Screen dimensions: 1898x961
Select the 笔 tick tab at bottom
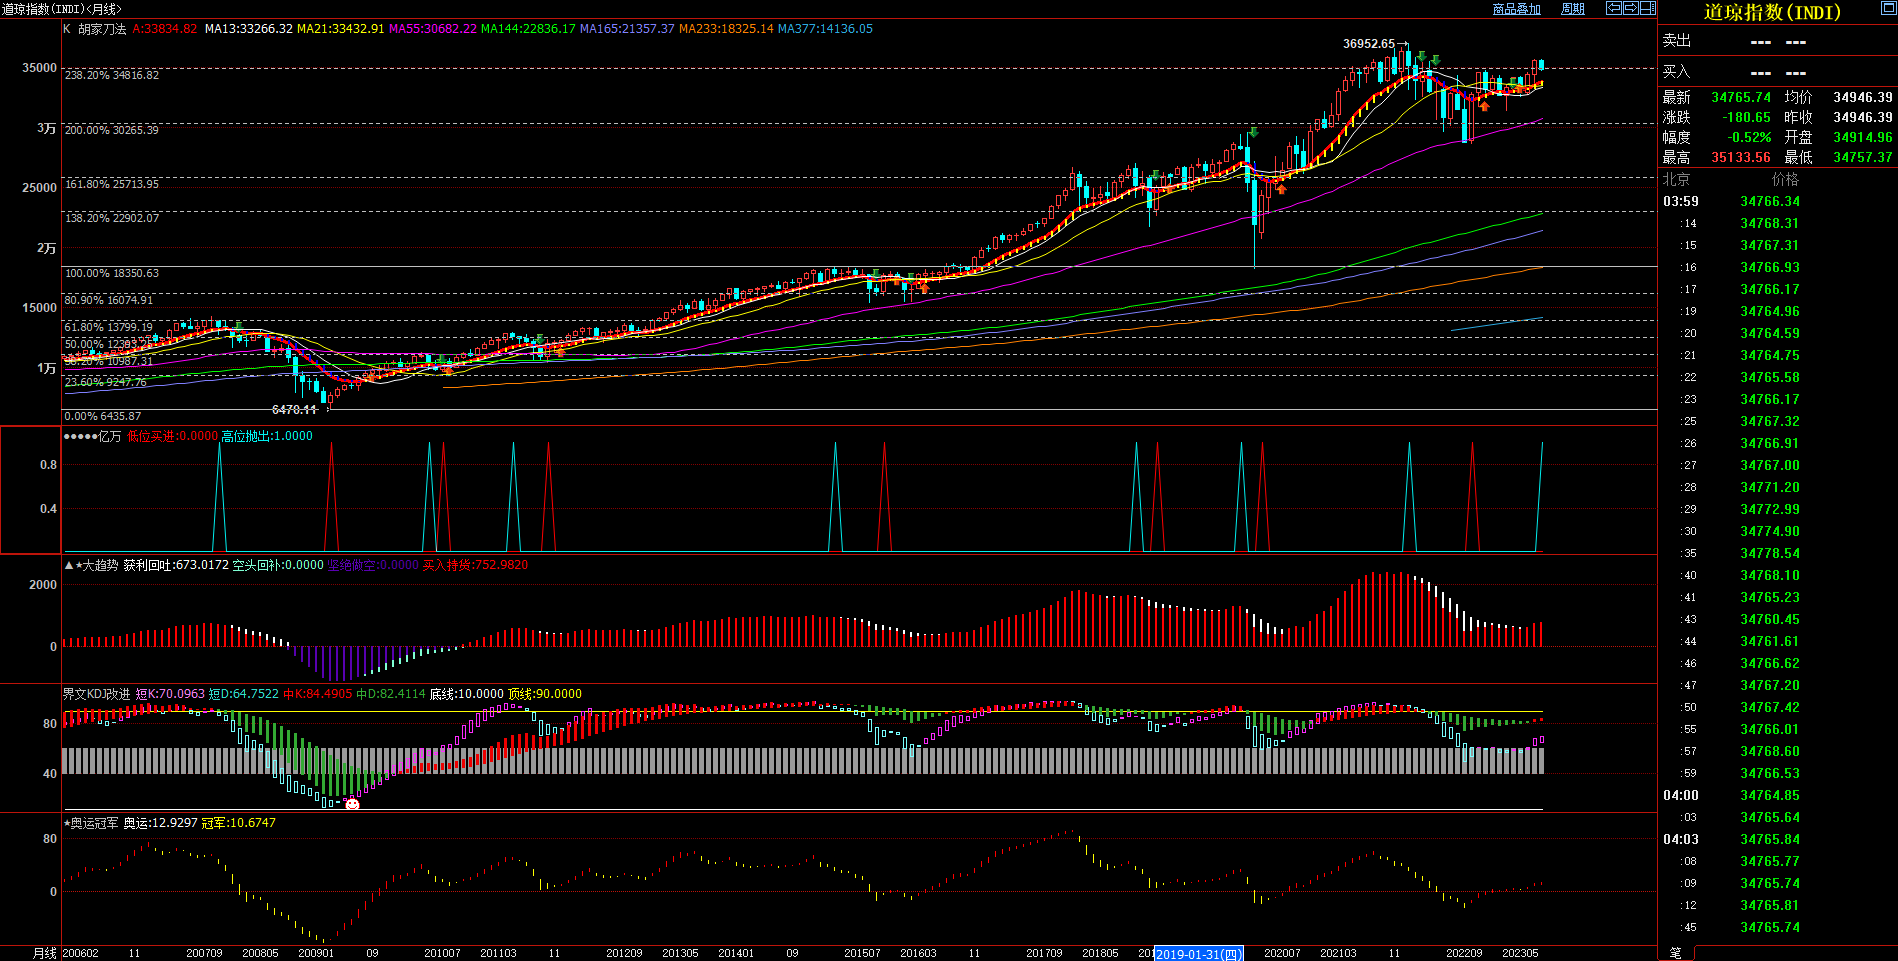click(x=1676, y=953)
